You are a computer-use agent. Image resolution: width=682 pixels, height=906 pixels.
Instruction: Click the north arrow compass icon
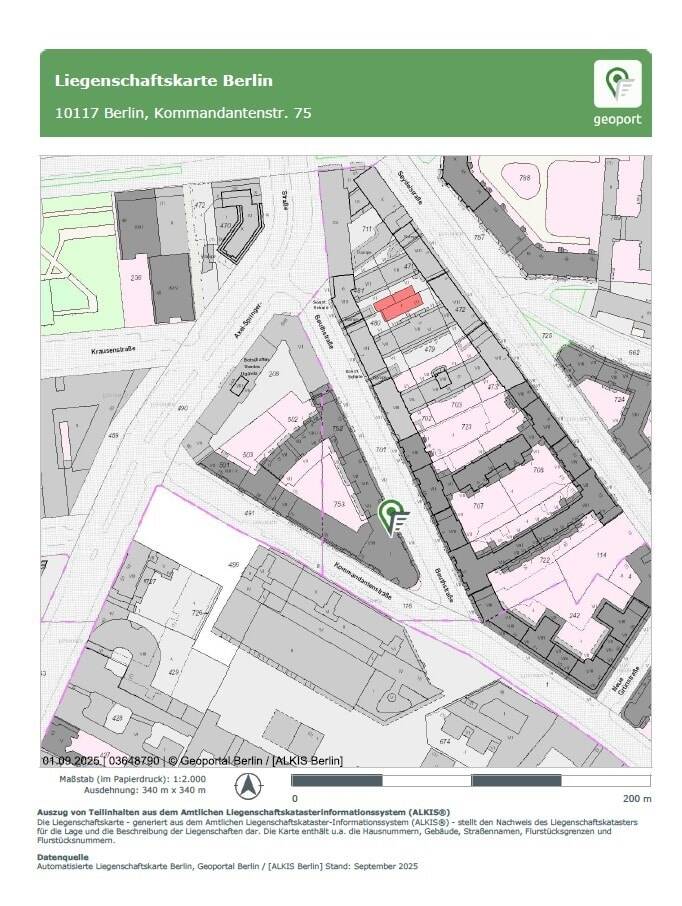246,783
